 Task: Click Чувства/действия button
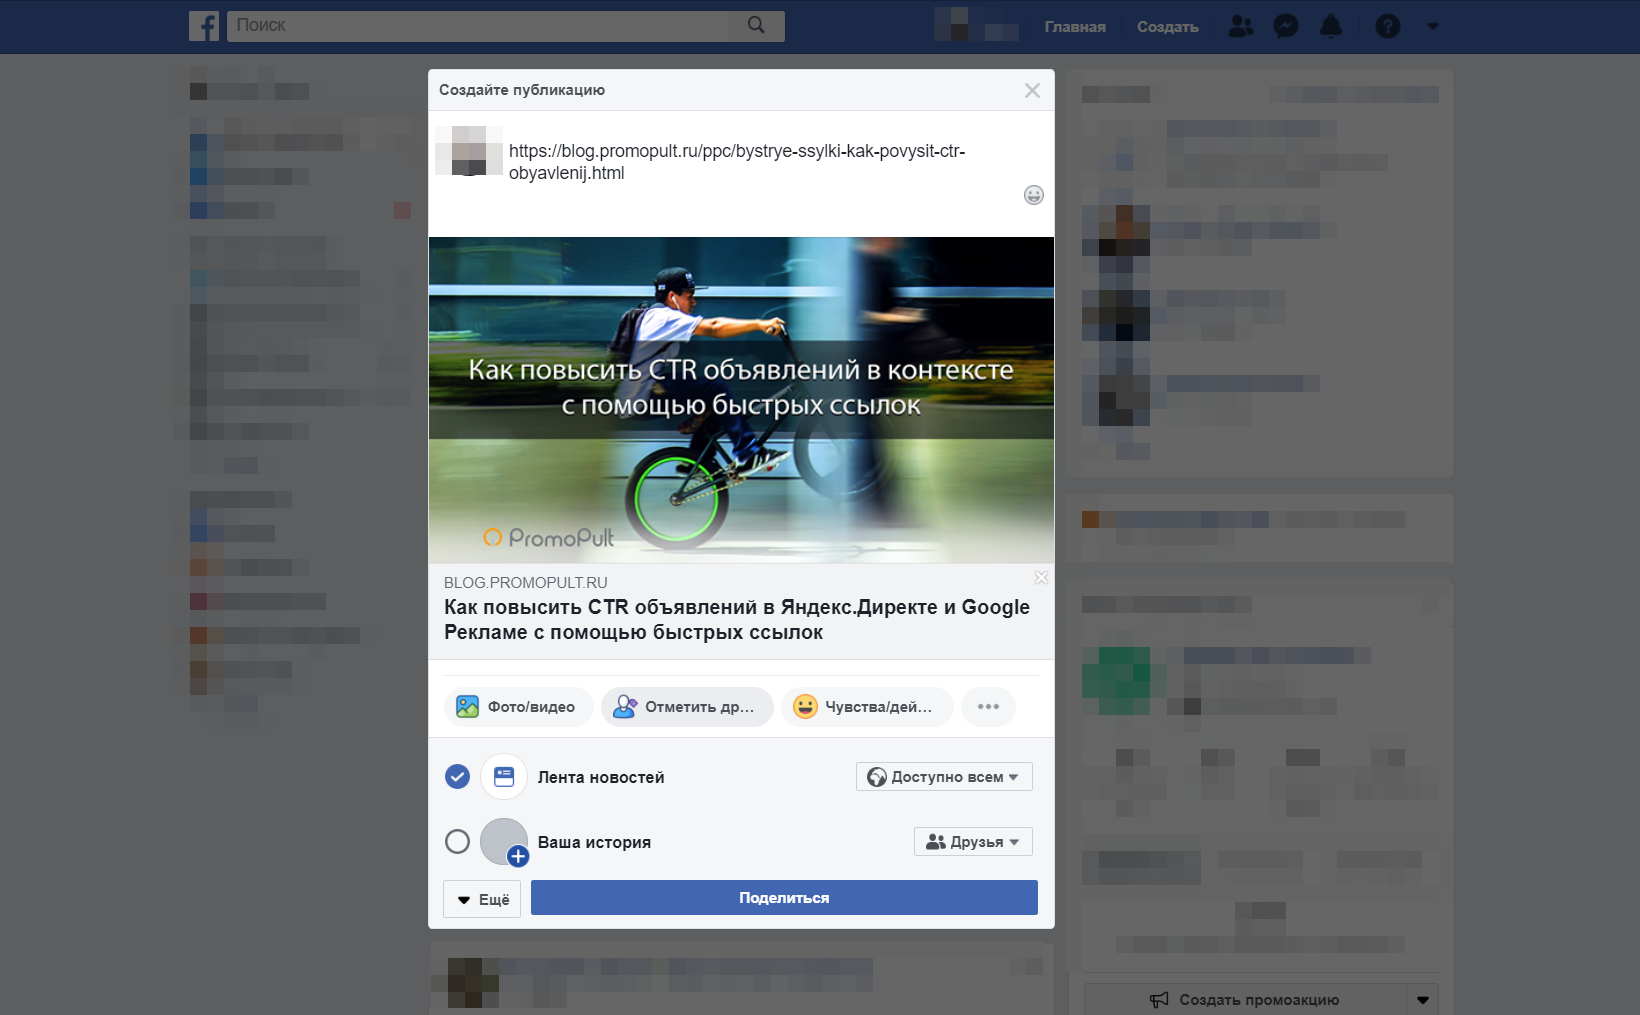[867, 707]
